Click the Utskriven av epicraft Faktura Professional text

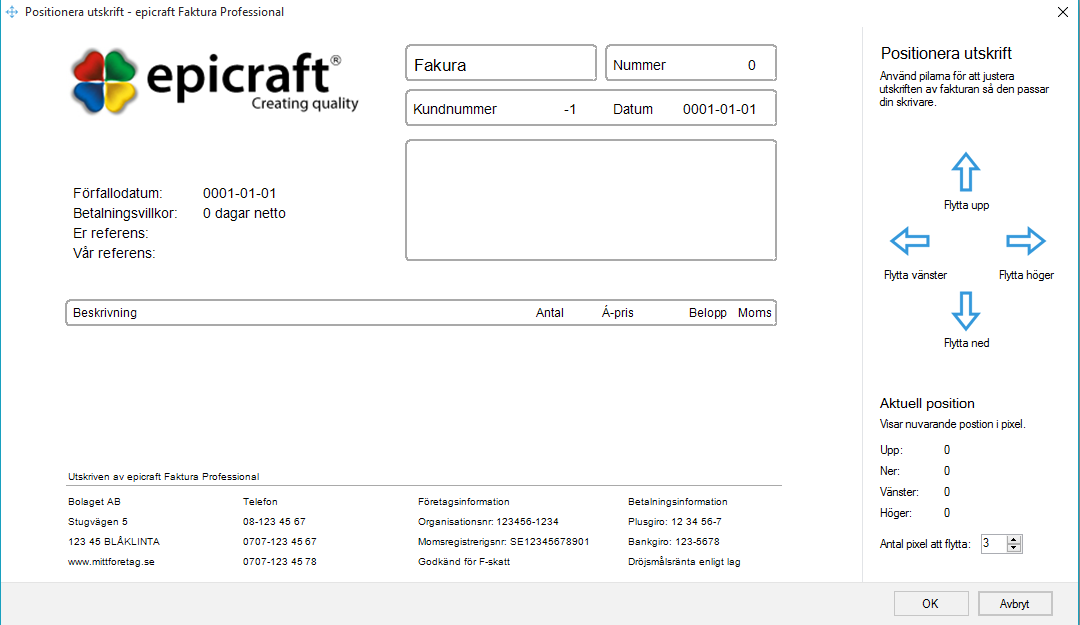tap(163, 477)
